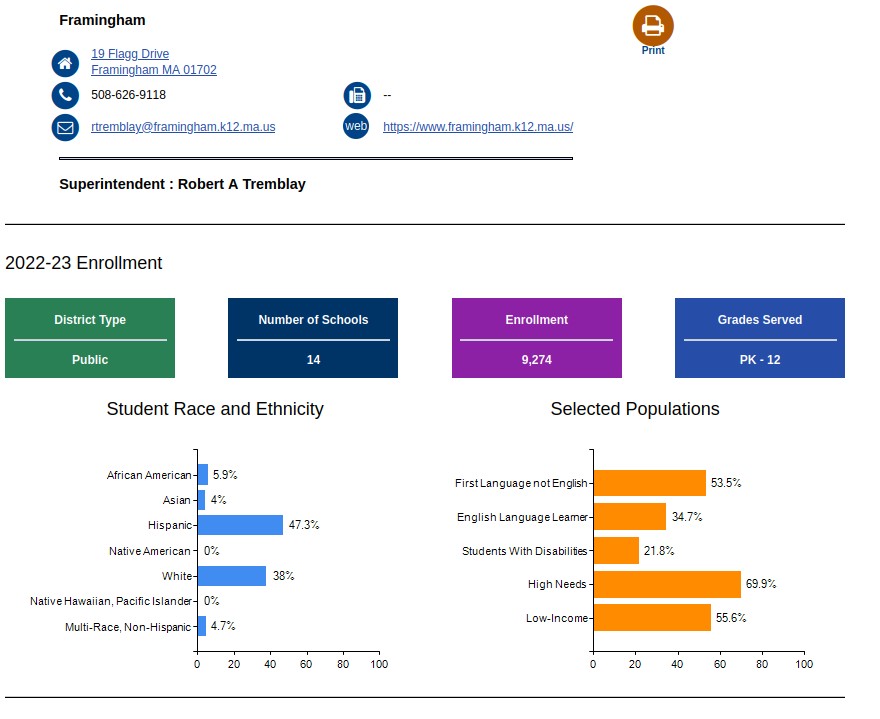This screenshot has width=880, height=719.
Task: Select the green District Type tile
Action: pos(90,338)
